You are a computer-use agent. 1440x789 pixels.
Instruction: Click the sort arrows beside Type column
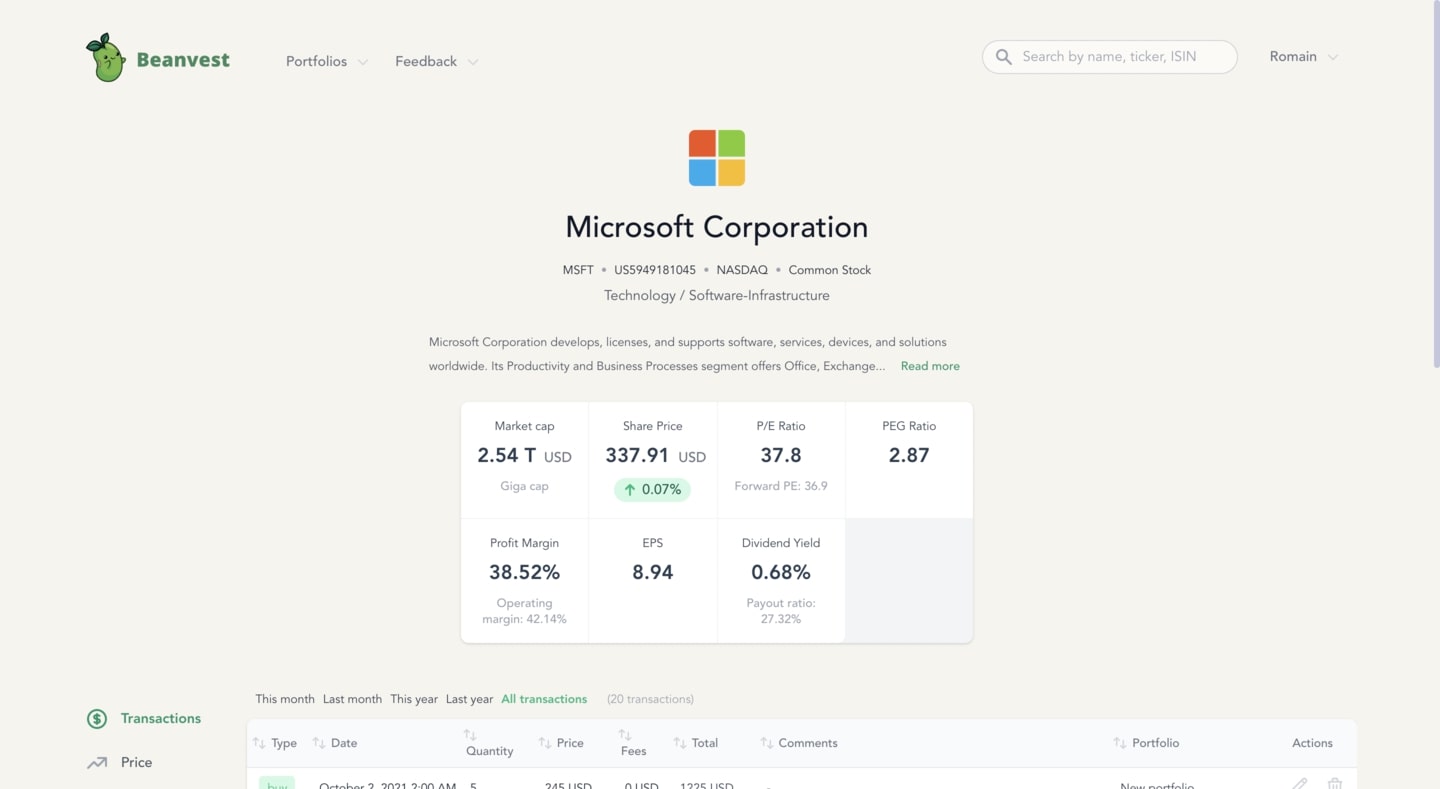[x=259, y=743]
